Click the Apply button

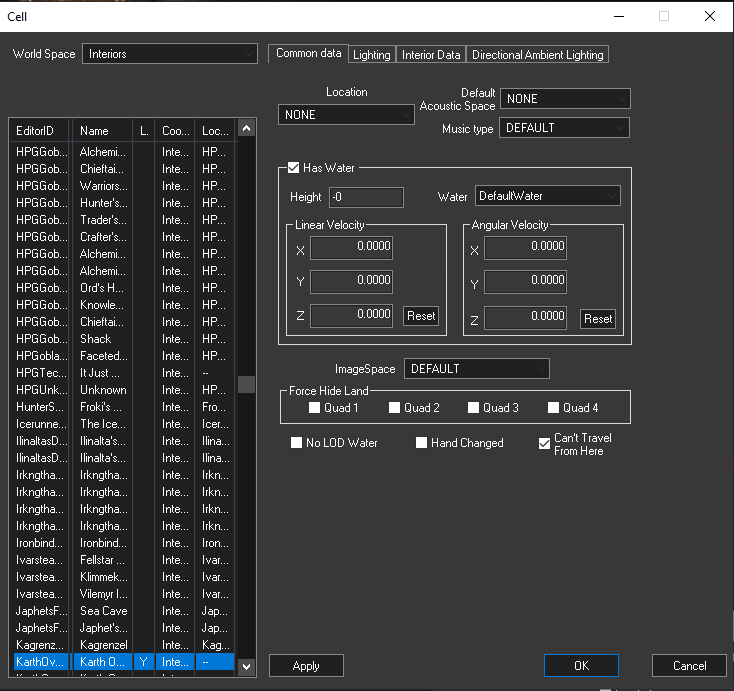[x=306, y=666]
